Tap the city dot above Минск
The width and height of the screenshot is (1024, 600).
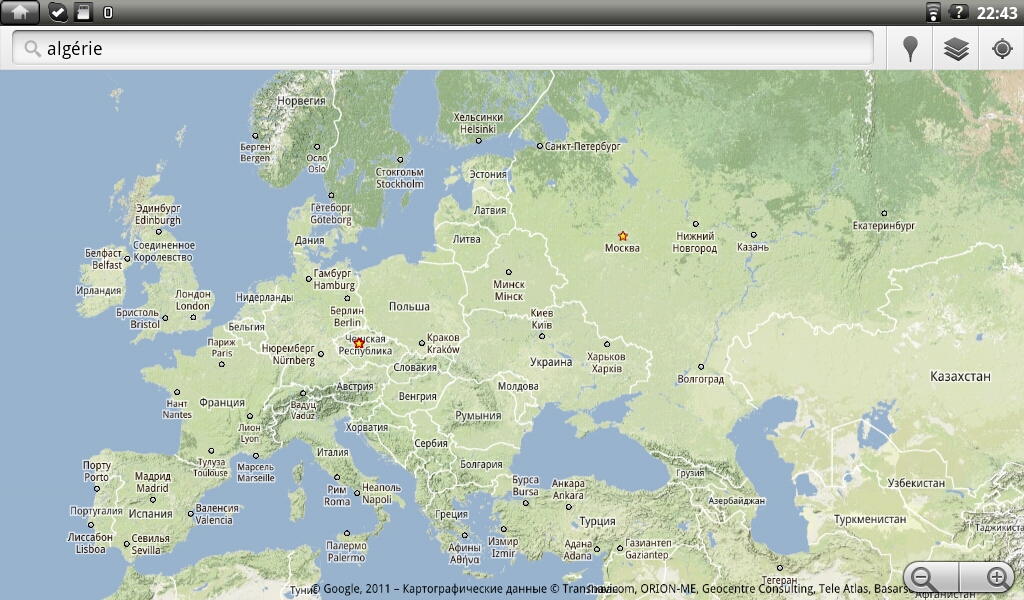509,272
